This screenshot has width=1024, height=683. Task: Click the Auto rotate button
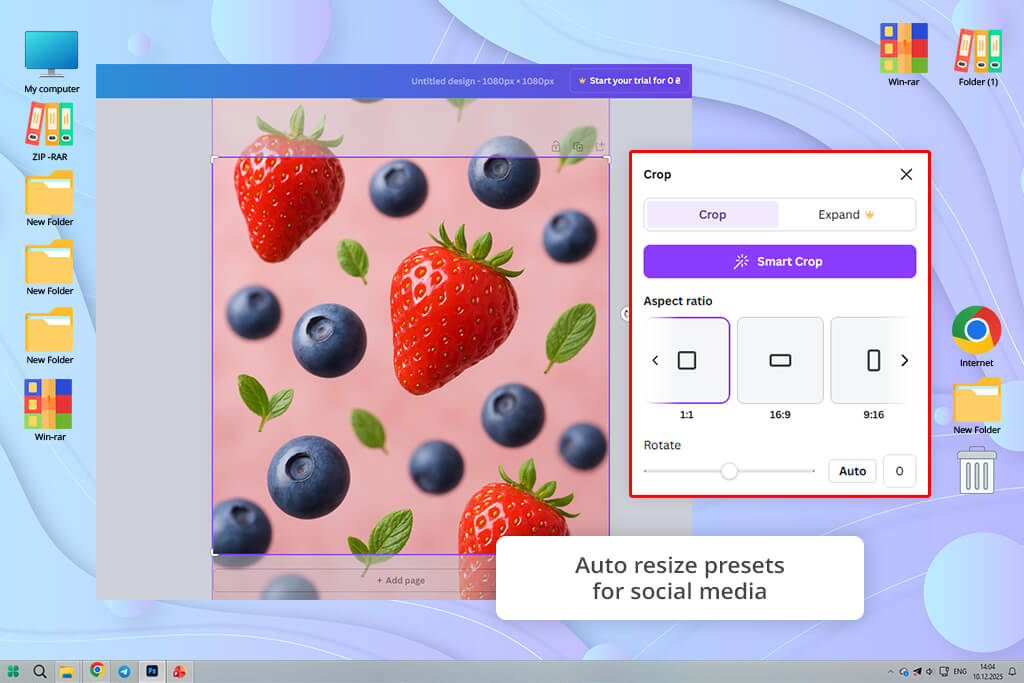(x=852, y=471)
